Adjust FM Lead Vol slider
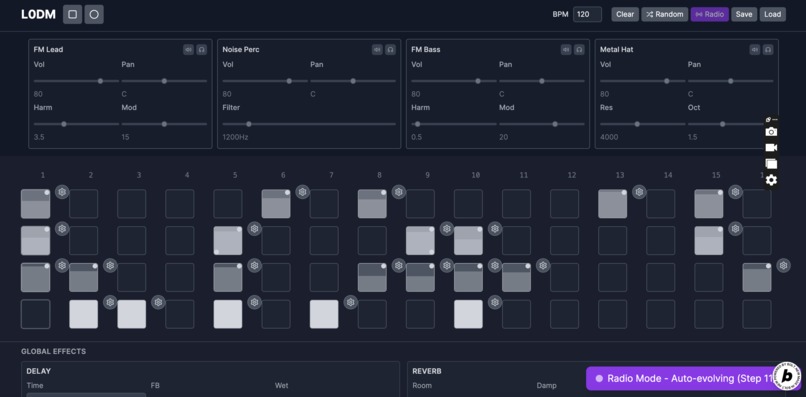Screen dimensions: 806x397 coord(76,81)
